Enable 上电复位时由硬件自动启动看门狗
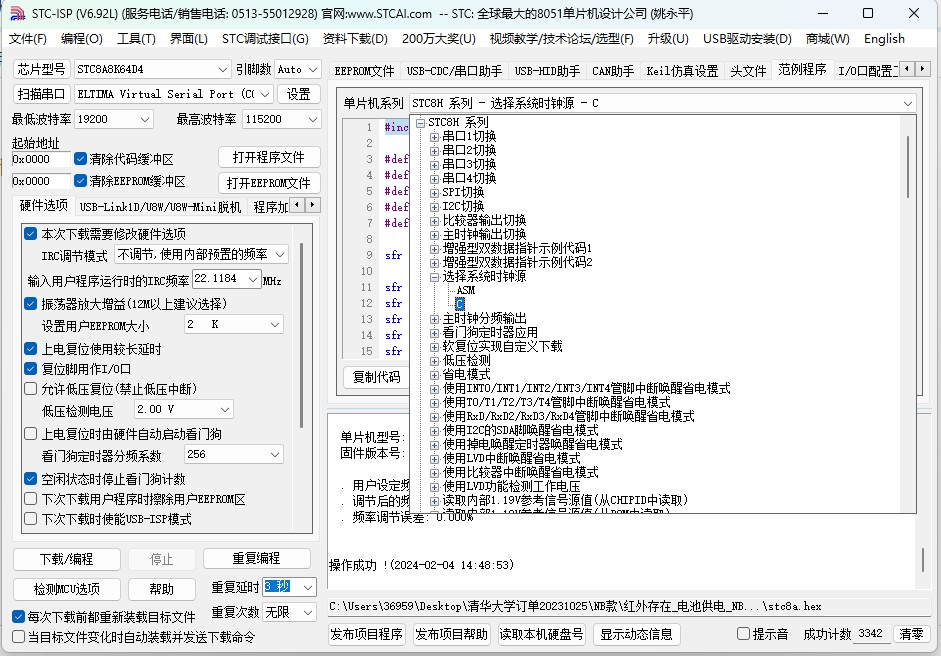Screen dimensions: 941x656 click(31, 433)
